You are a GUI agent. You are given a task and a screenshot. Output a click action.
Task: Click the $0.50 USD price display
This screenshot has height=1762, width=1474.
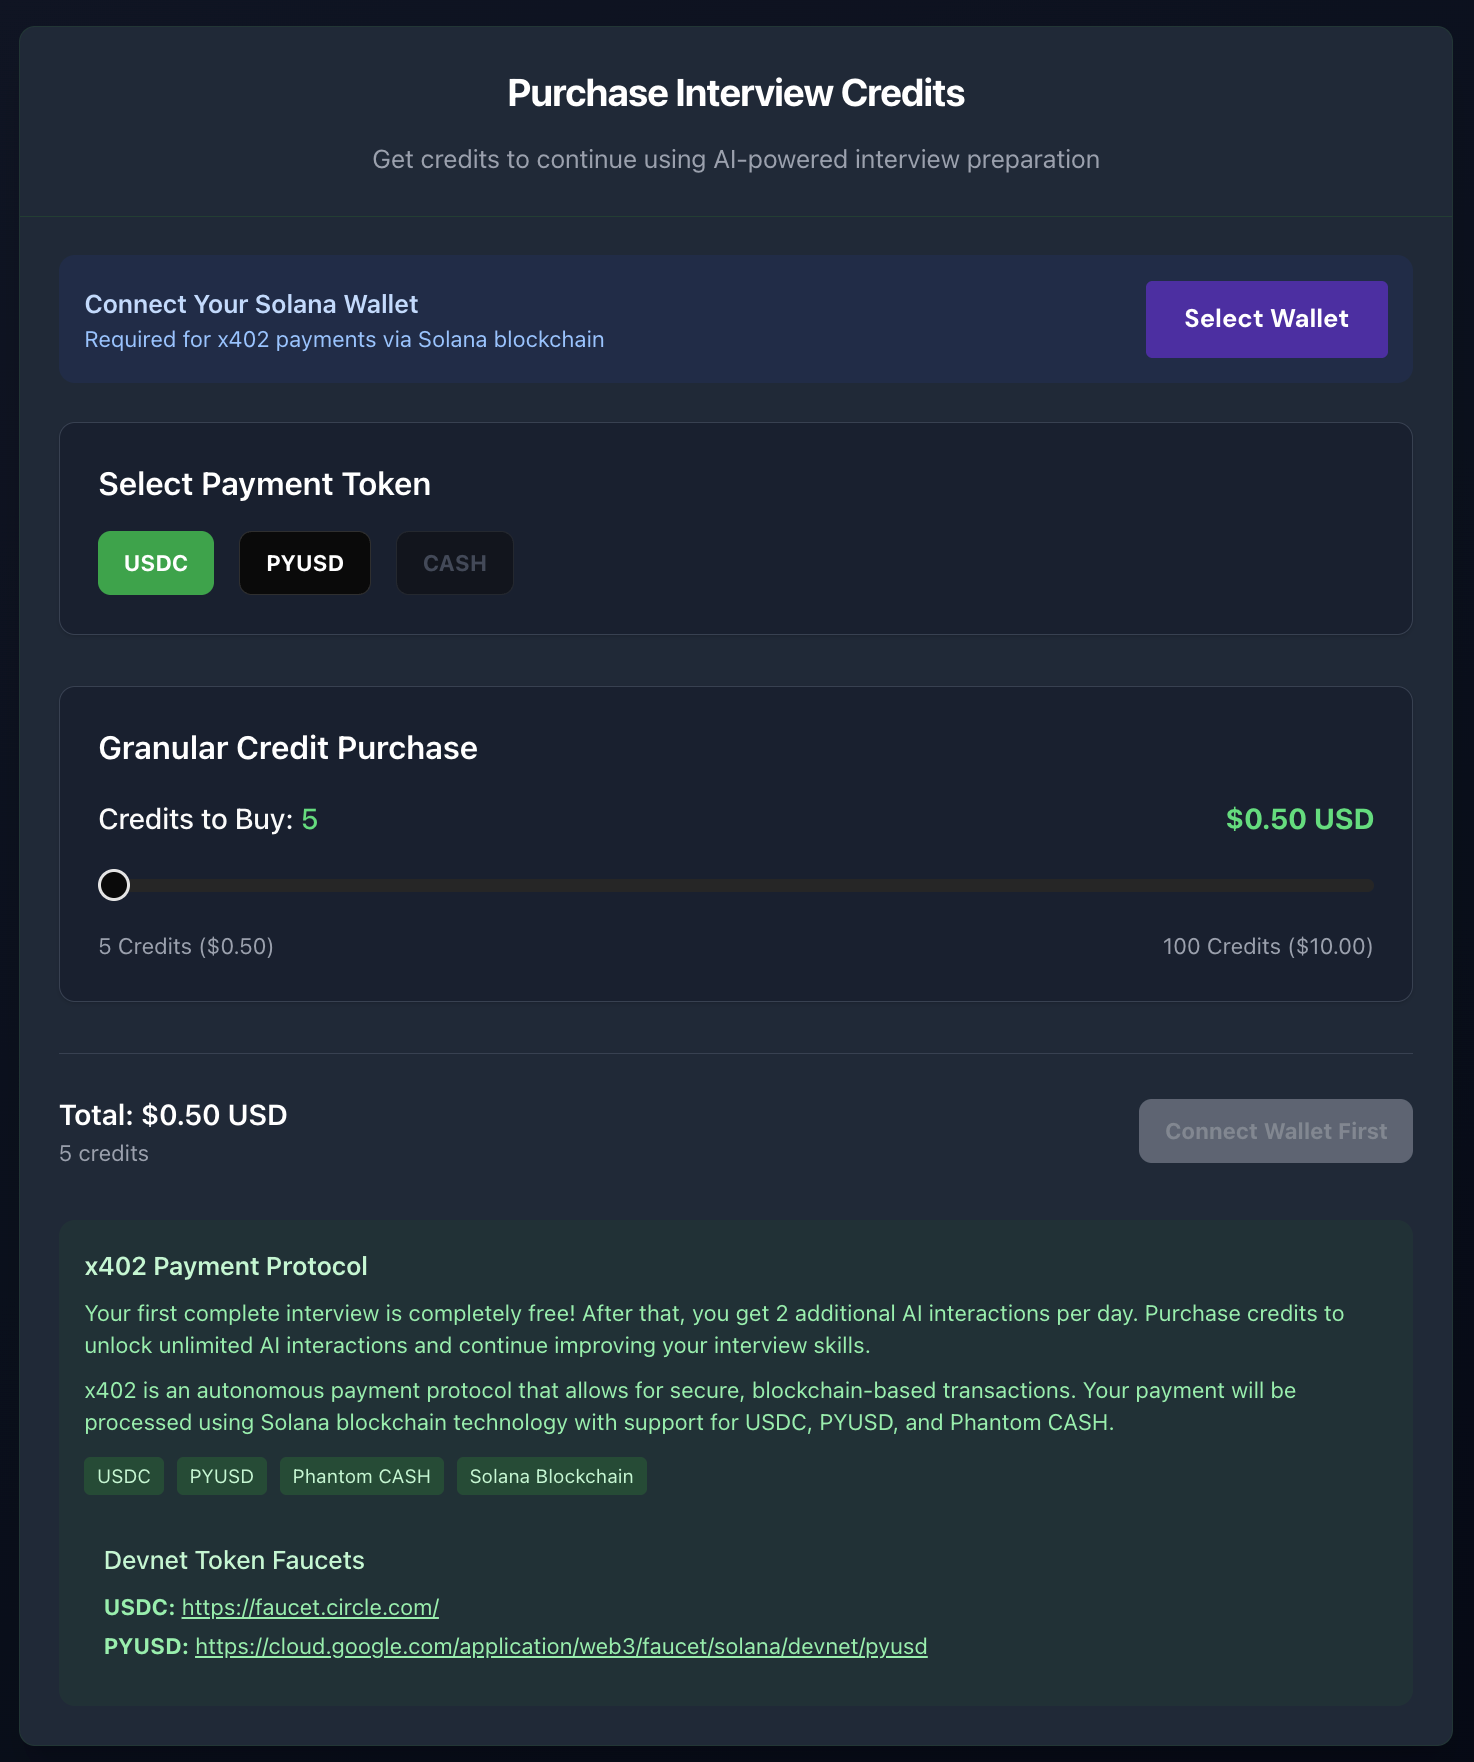click(1299, 819)
